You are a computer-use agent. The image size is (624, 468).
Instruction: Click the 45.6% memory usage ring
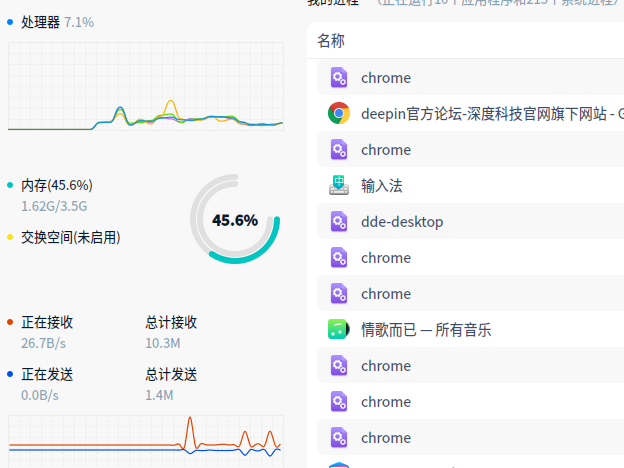[235, 220]
